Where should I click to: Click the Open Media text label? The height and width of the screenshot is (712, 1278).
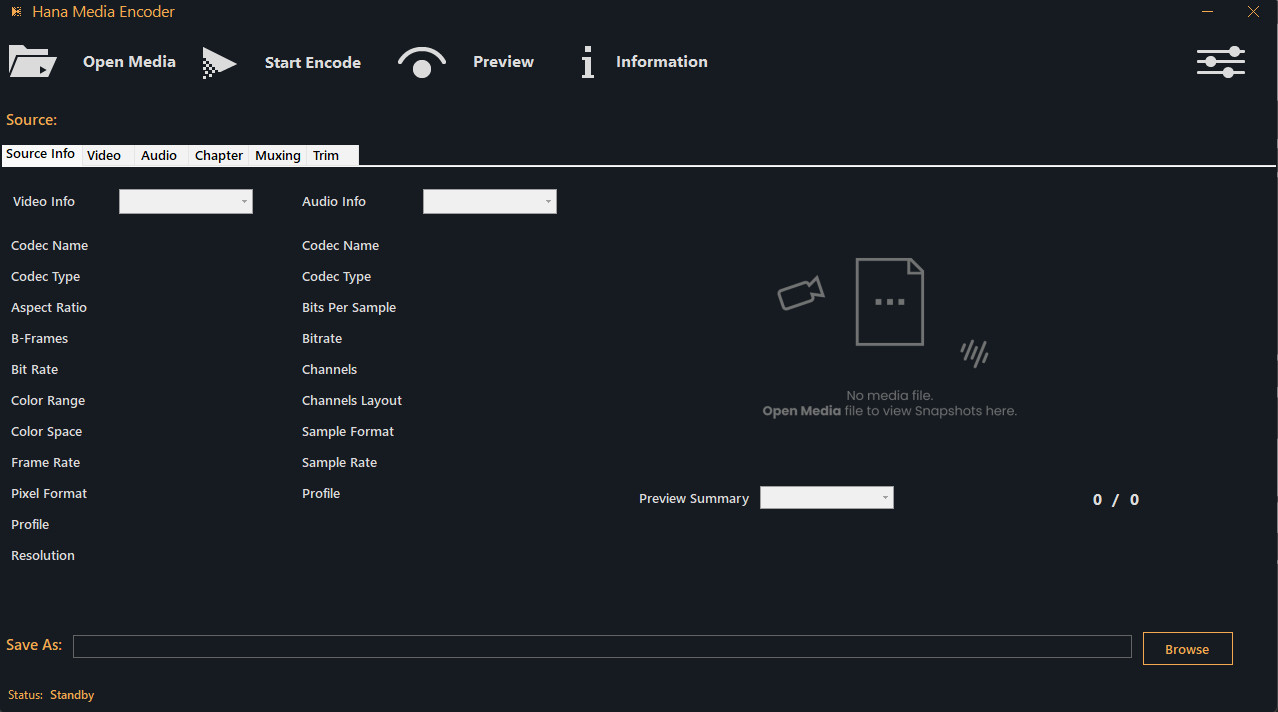pyautogui.click(x=129, y=62)
